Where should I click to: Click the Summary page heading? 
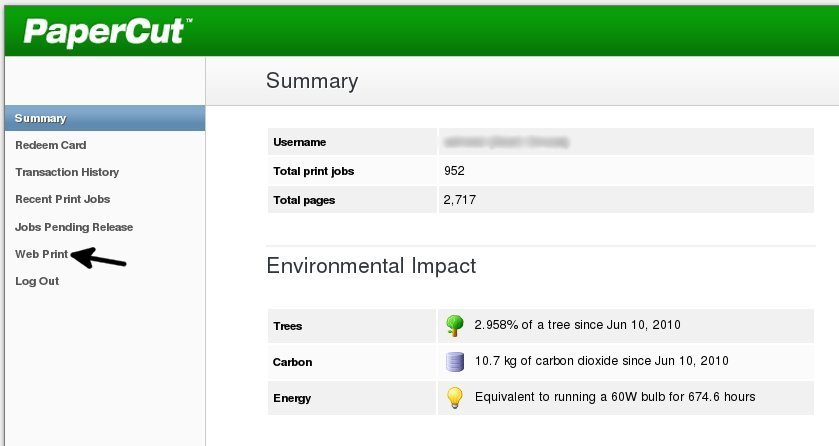[311, 81]
